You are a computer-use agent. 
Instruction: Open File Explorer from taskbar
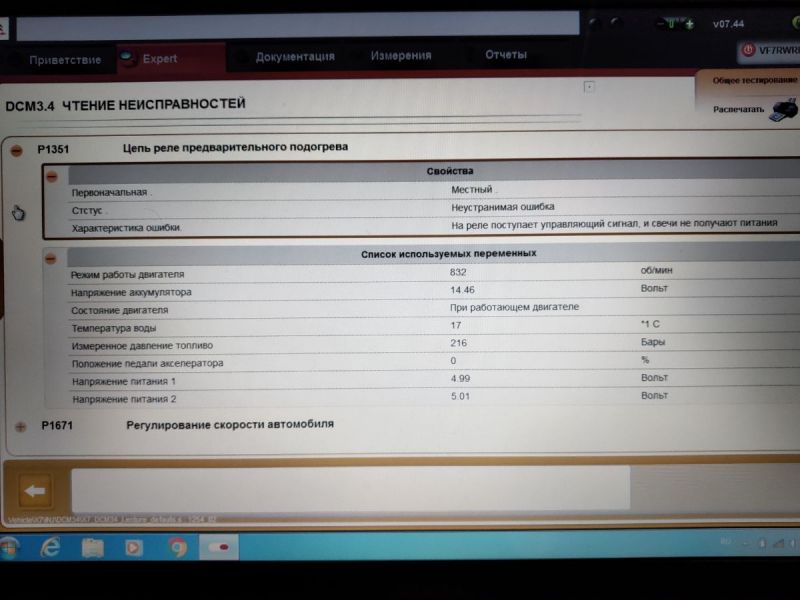click(x=93, y=547)
